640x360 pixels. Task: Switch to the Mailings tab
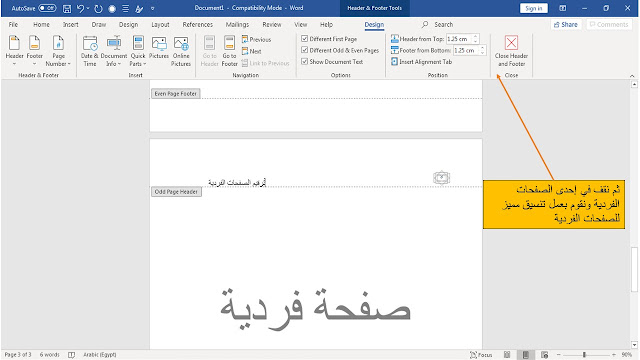(237, 24)
